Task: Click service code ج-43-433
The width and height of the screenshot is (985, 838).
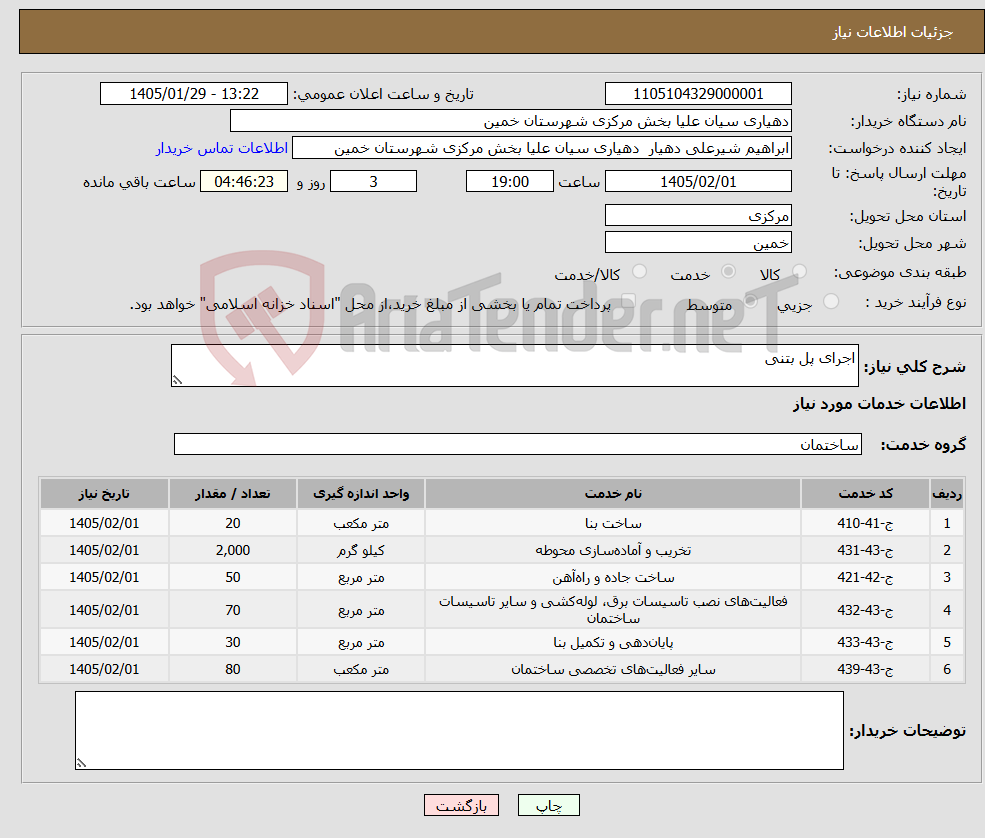Action: click(x=865, y=643)
